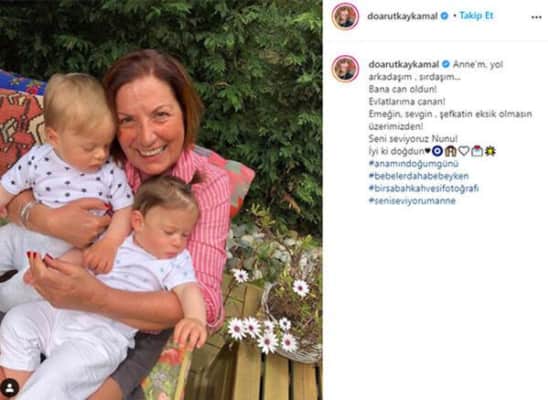The height and width of the screenshot is (400, 548).
Task: Click the post photo of woman with babies
Action: coord(161,200)
